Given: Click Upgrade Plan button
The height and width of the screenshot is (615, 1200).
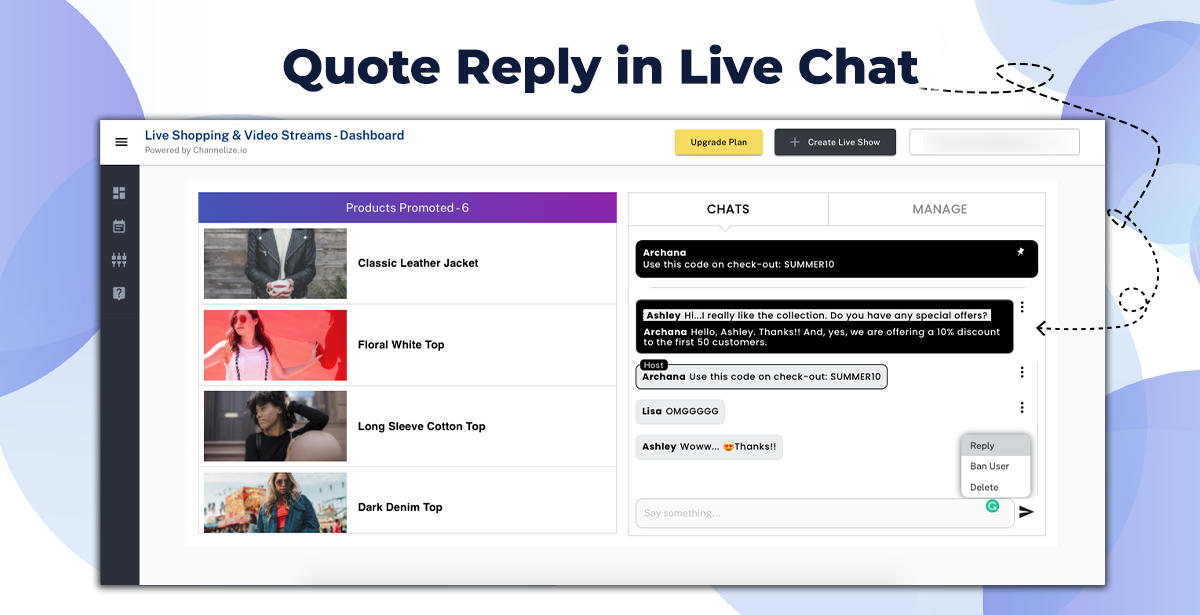Looking at the screenshot, I should point(718,142).
